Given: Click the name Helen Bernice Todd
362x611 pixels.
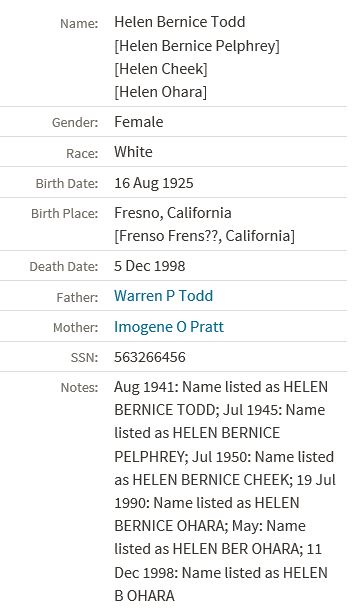Looking at the screenshot, I should (180, 22).
